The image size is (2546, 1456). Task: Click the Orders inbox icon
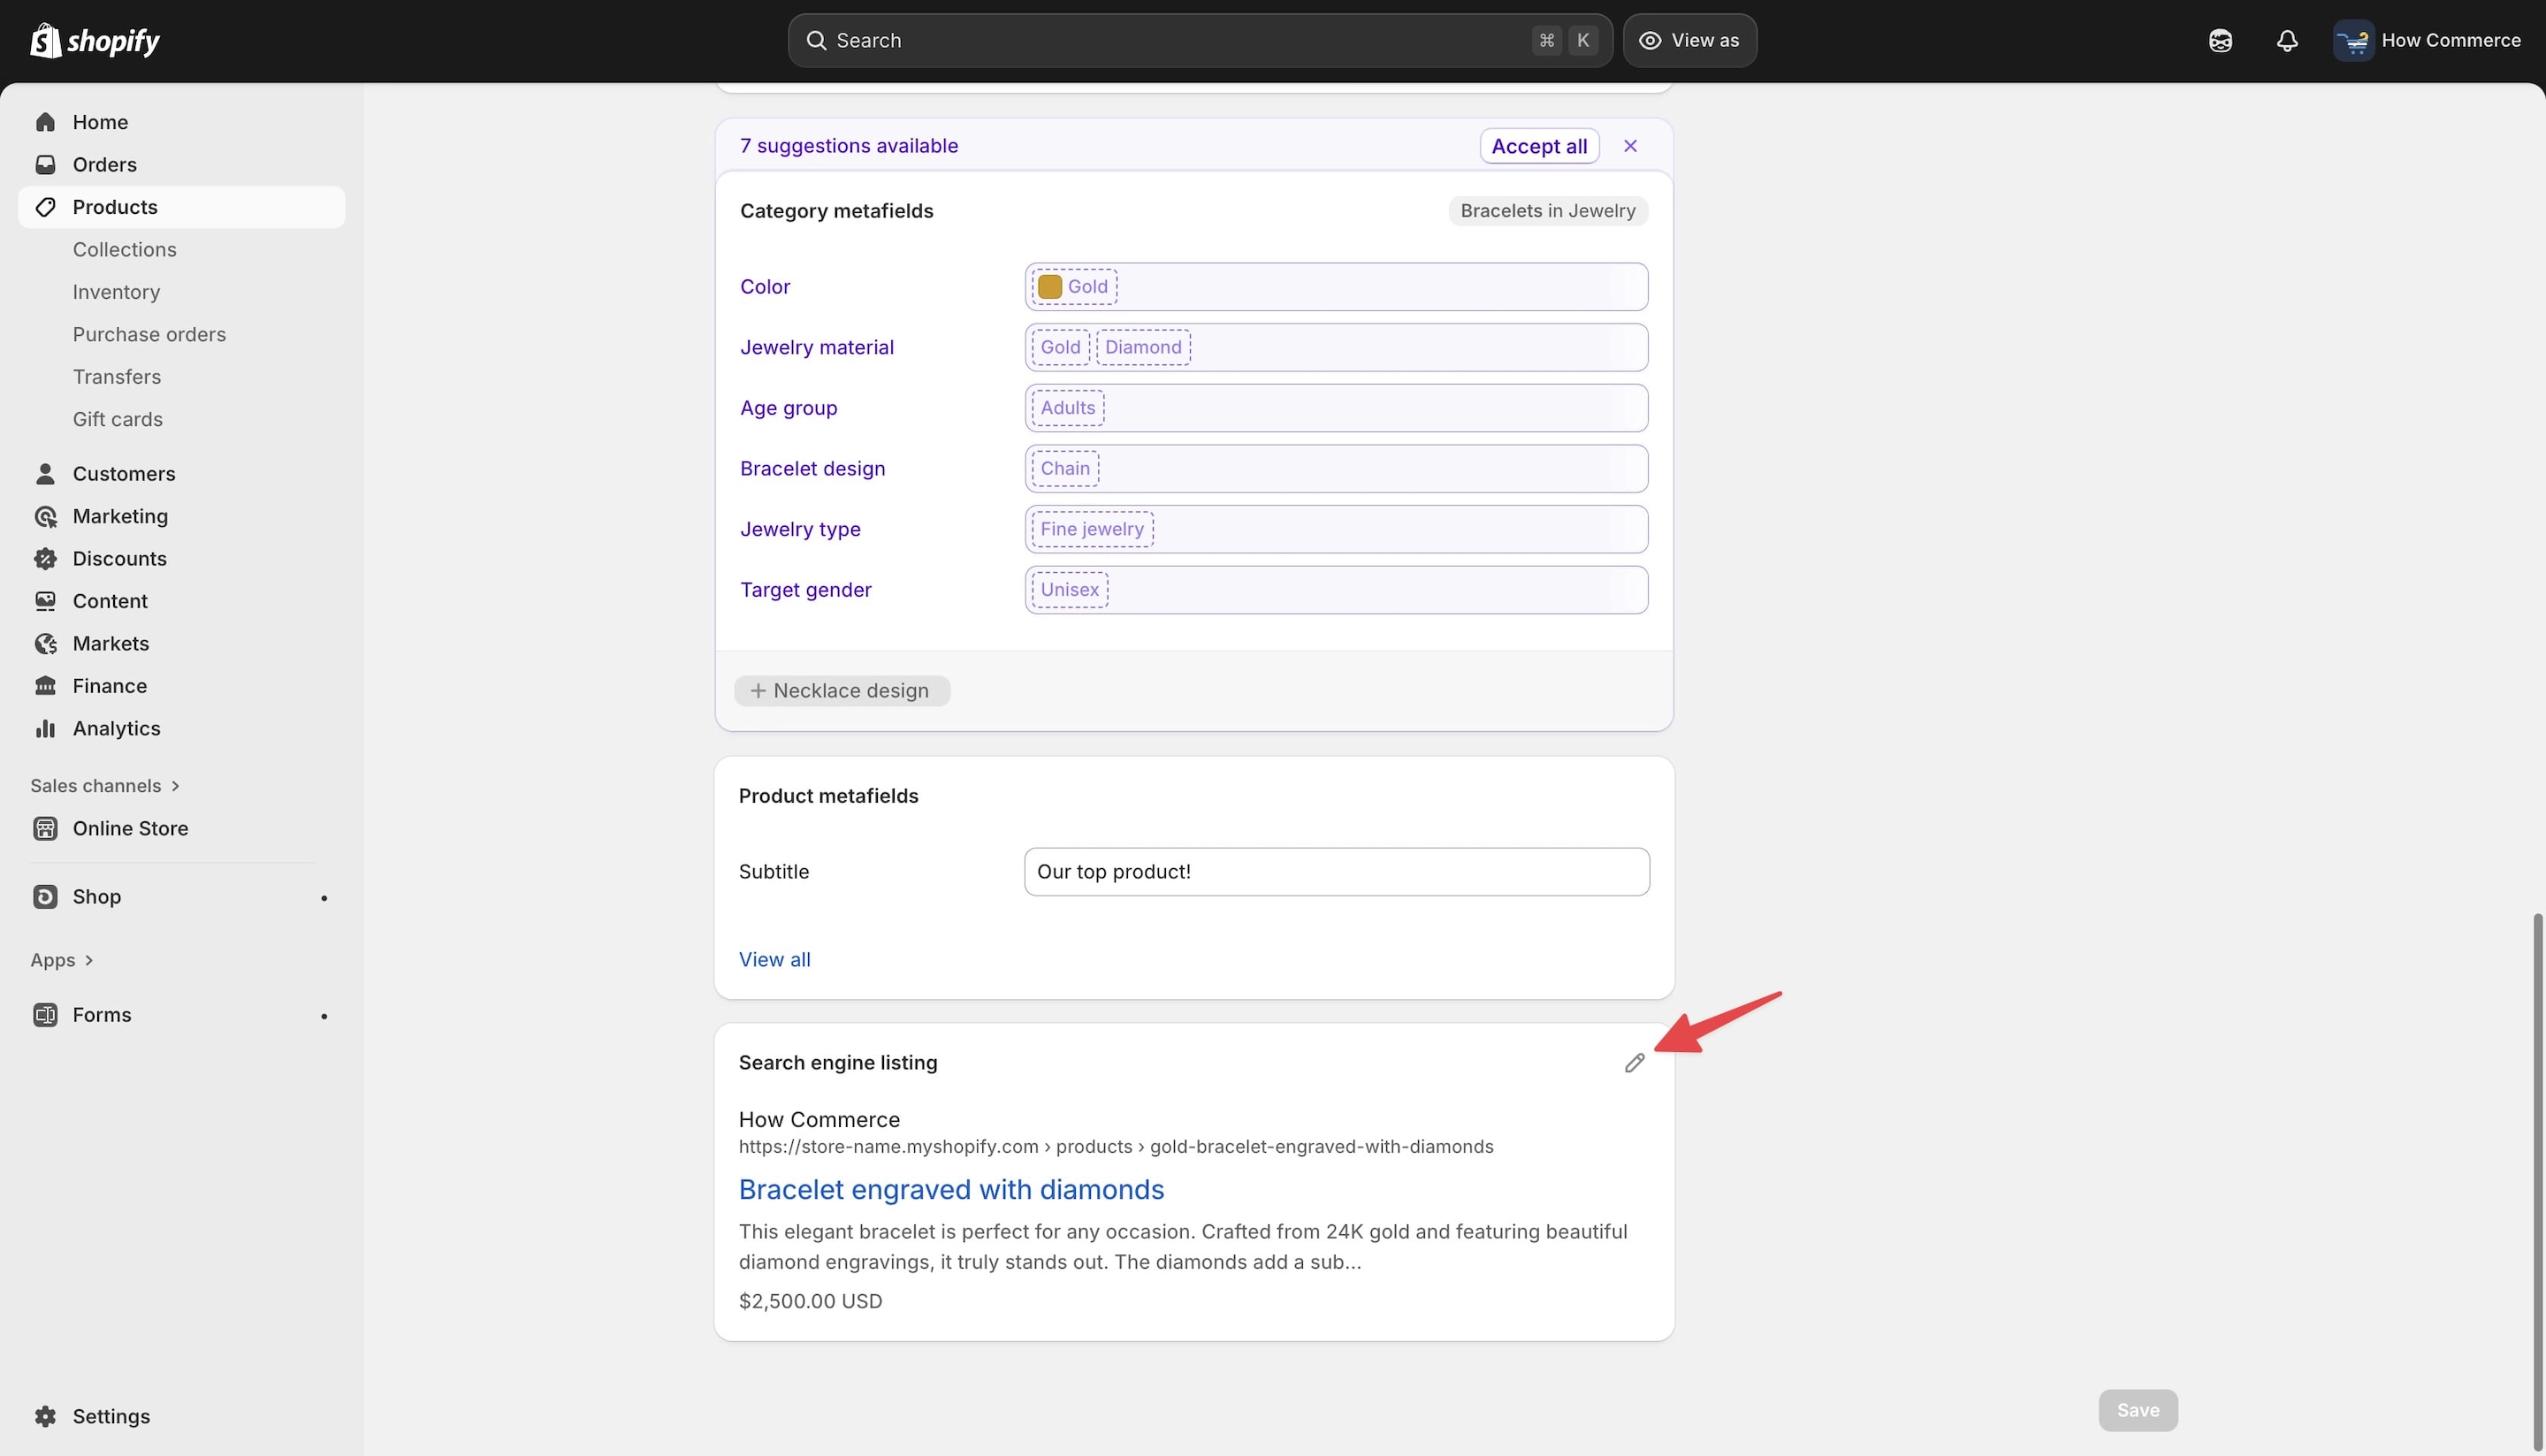(x=45, y=164)
